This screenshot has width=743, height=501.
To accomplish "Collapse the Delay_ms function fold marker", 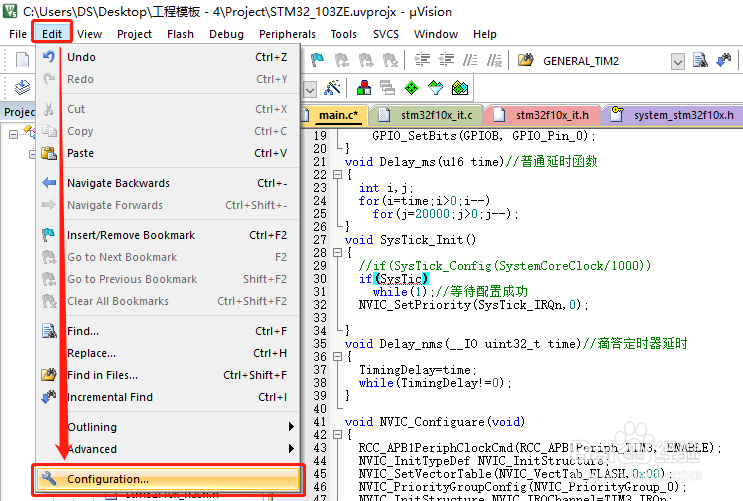I will coord(337,174).
